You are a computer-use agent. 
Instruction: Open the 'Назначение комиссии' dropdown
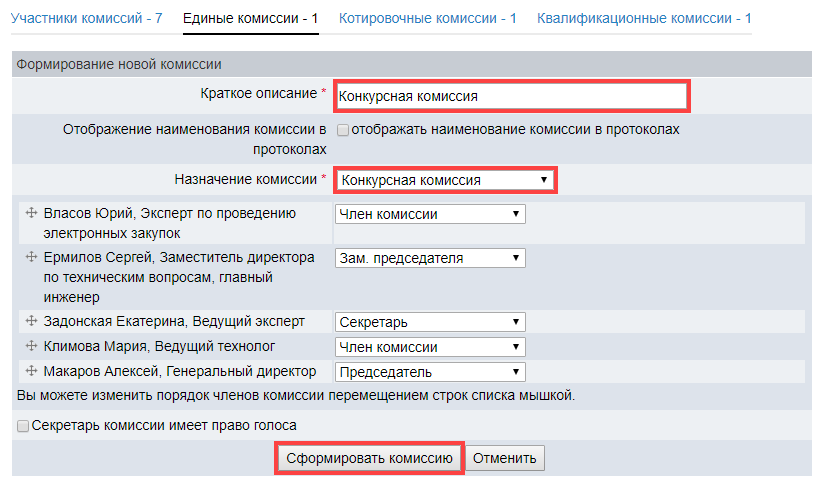[444, 180]
